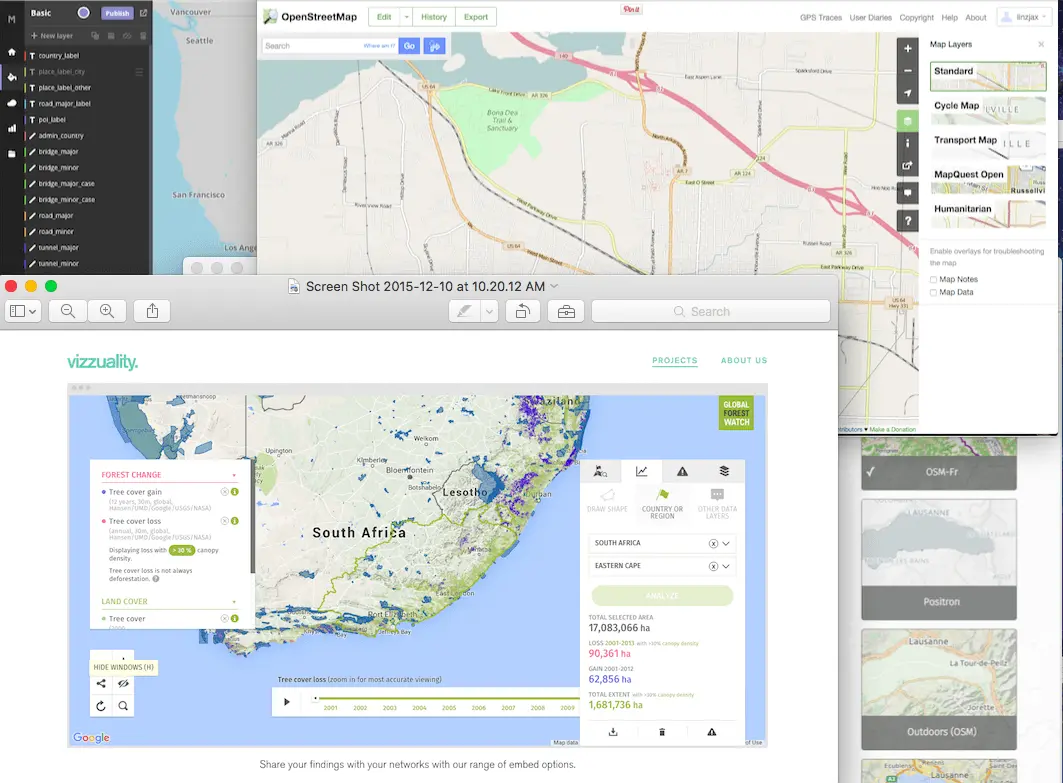Open the PROJECTS link on vizzuality
Screen dimensions: 1063x783
[675, 361]
